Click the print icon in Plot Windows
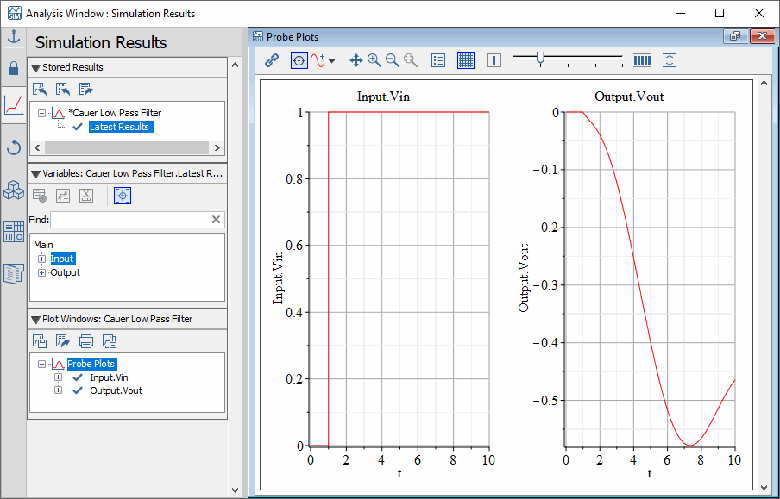This screenshot has height=499, width=780. click(86, 340)
